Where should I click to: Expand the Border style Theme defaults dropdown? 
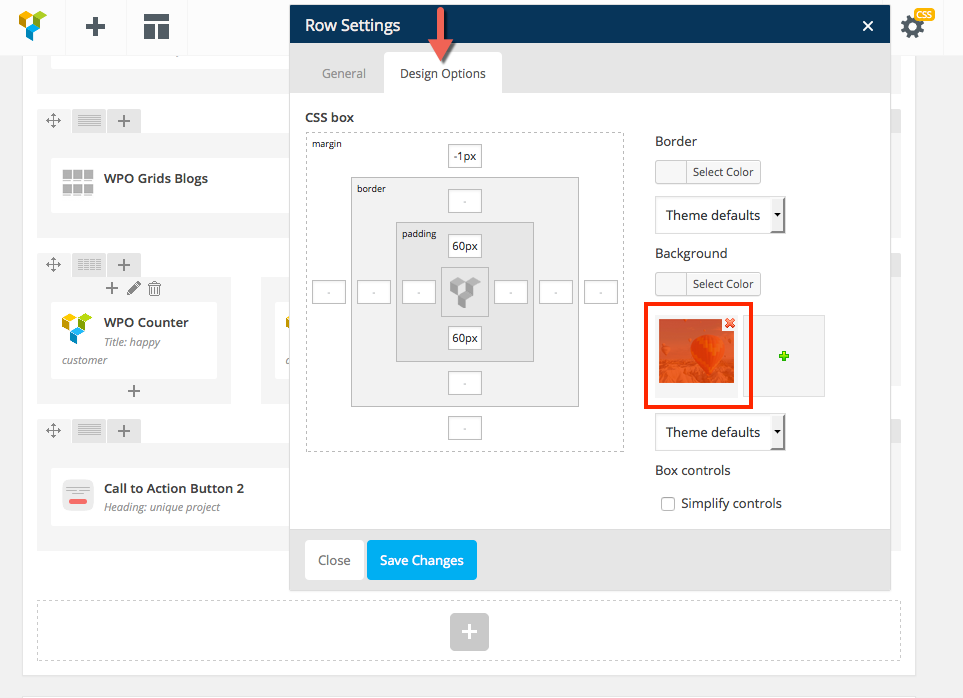(720, 215)
